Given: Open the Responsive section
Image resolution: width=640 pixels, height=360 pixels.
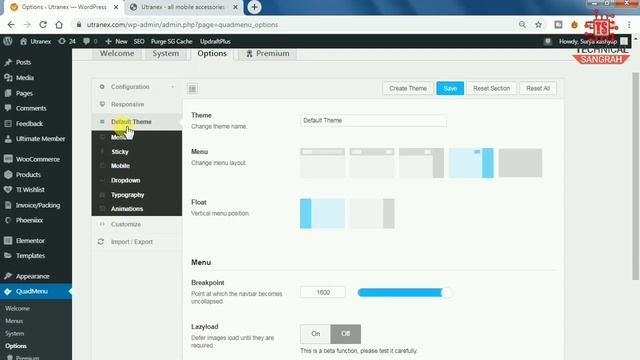Looking at the screenshot, I should [x=137, y=104].
